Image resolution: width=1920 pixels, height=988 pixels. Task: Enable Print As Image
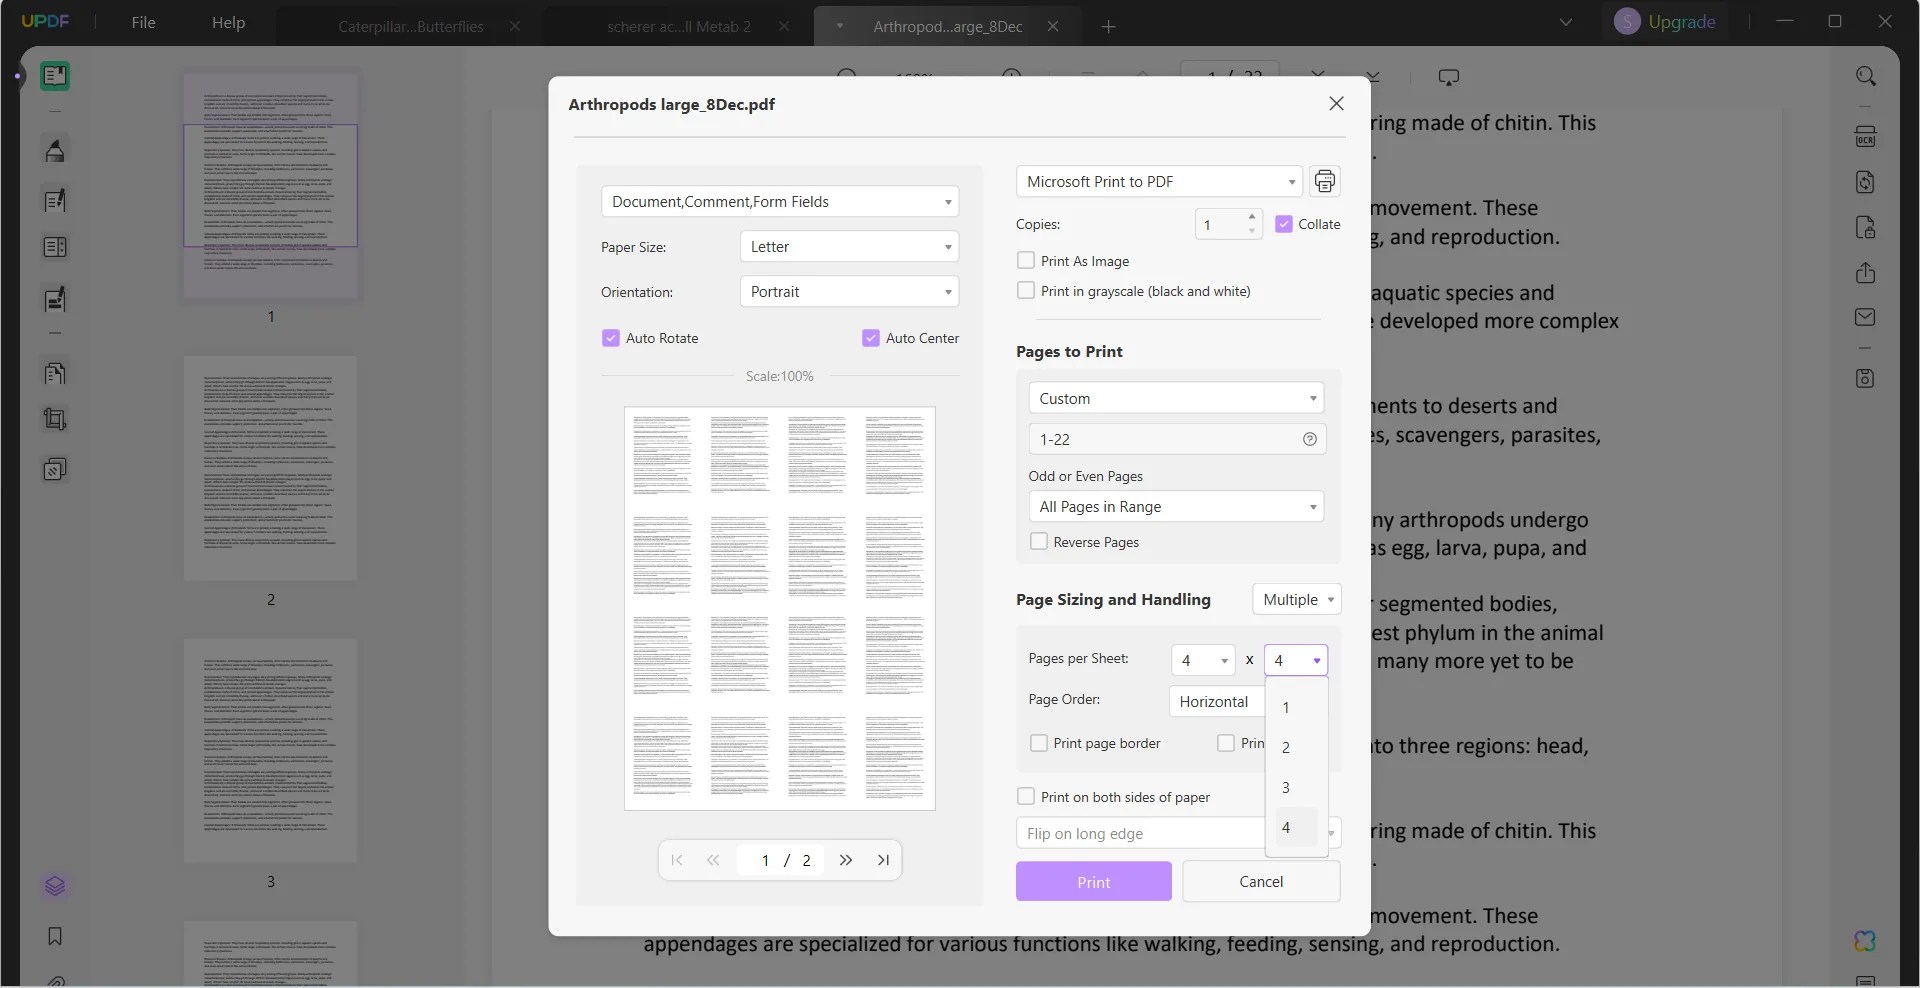point(1026,260)
